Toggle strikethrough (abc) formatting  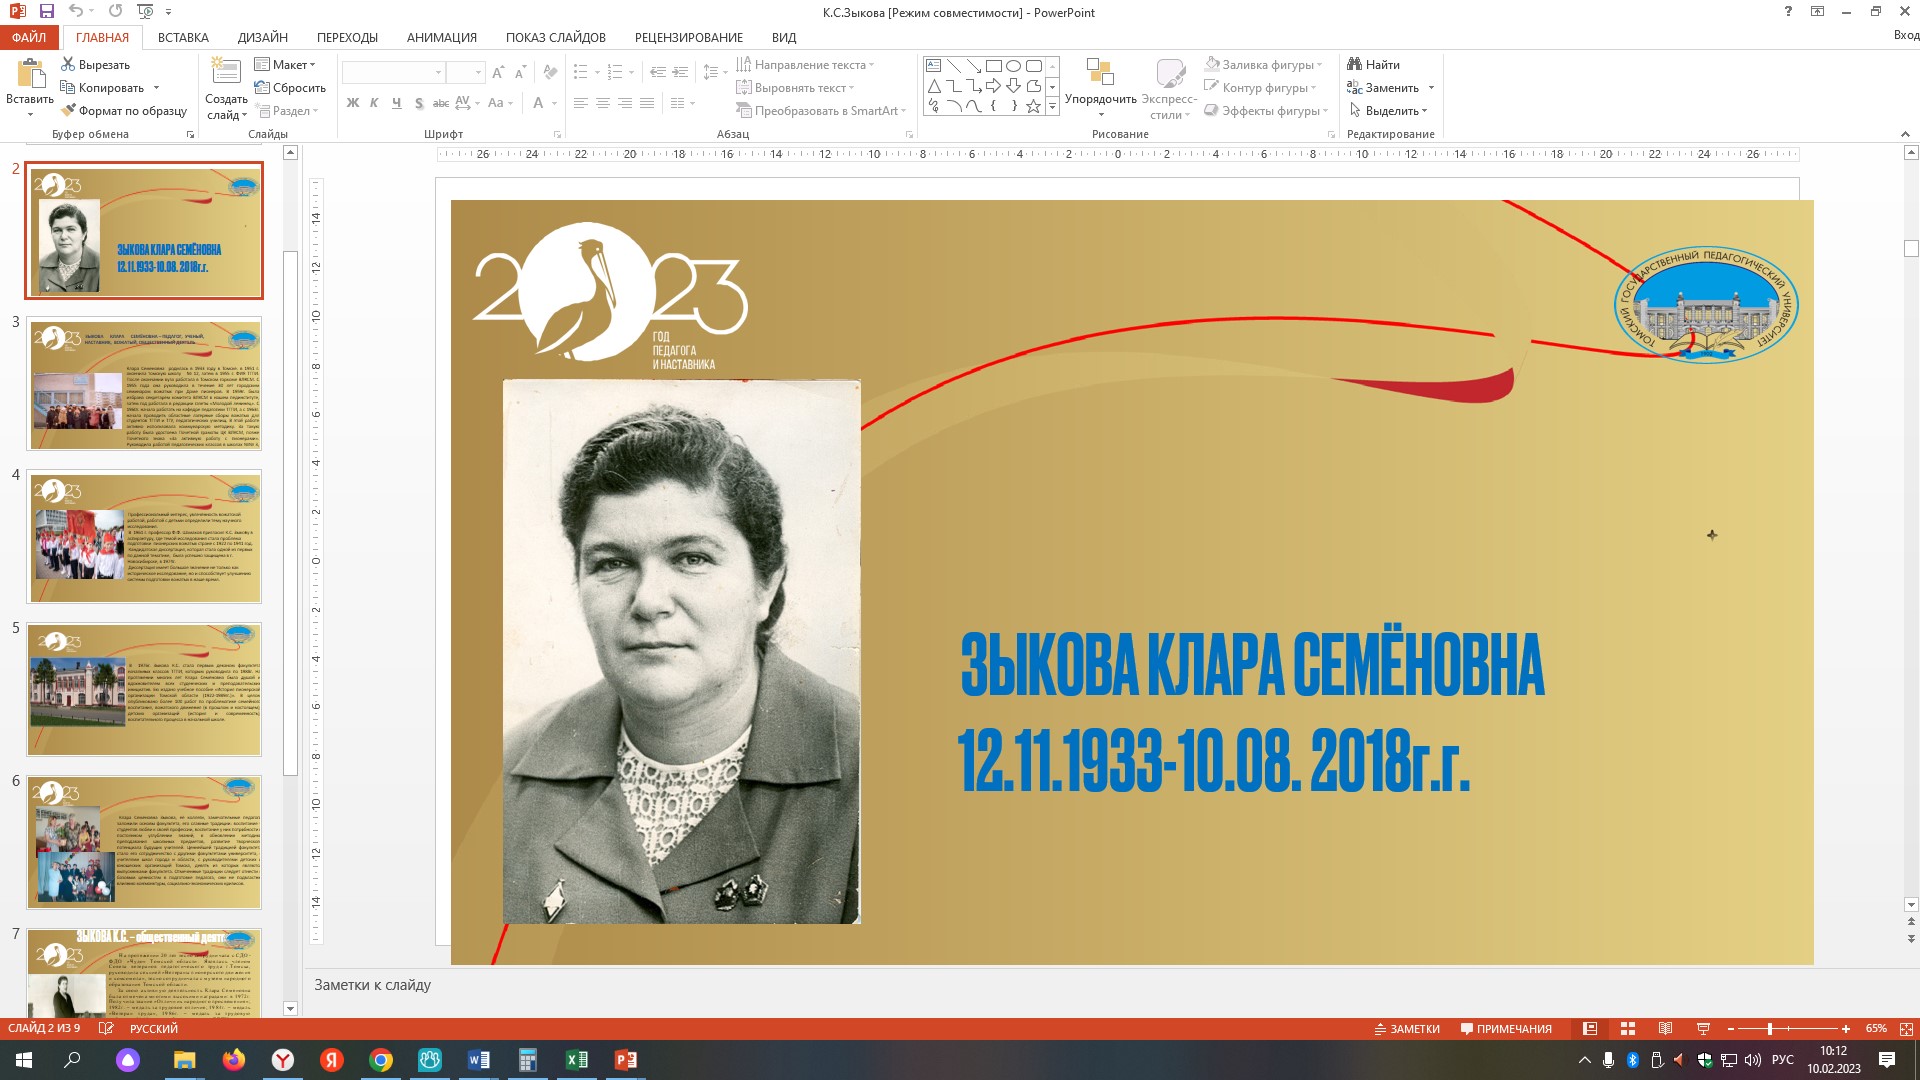tap(440, 103)
